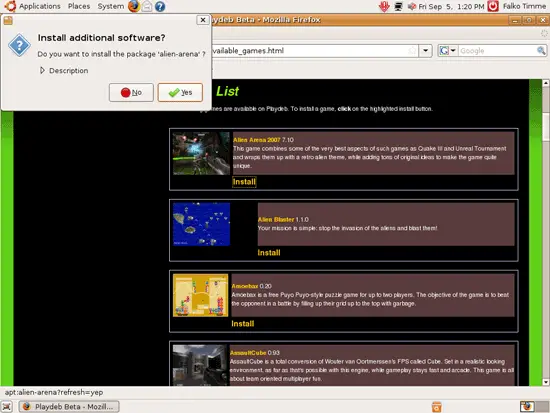The image size is (550, 413).
Task: Click the network monitor tray icon
Action: [398, 6]
